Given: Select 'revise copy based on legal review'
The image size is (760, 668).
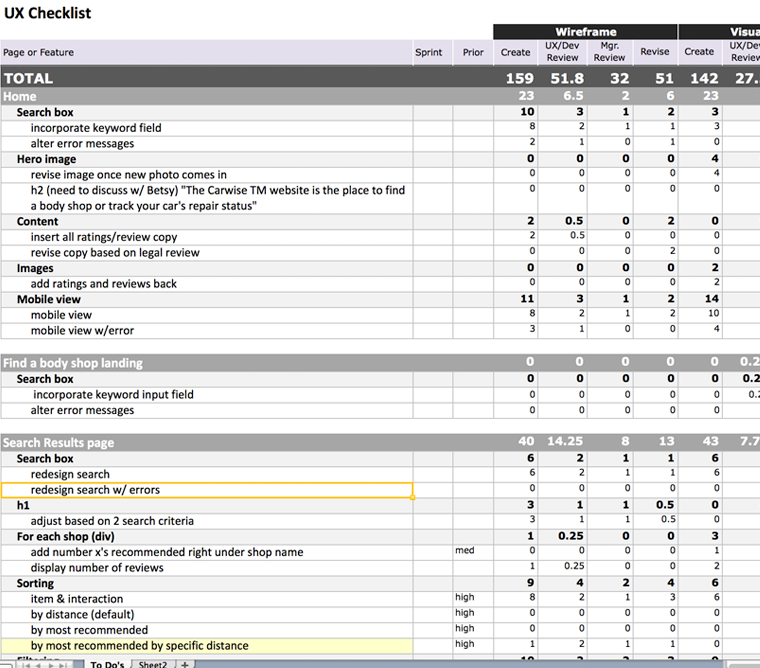Looking at the screenshot, I should click(x=206, y=253).
